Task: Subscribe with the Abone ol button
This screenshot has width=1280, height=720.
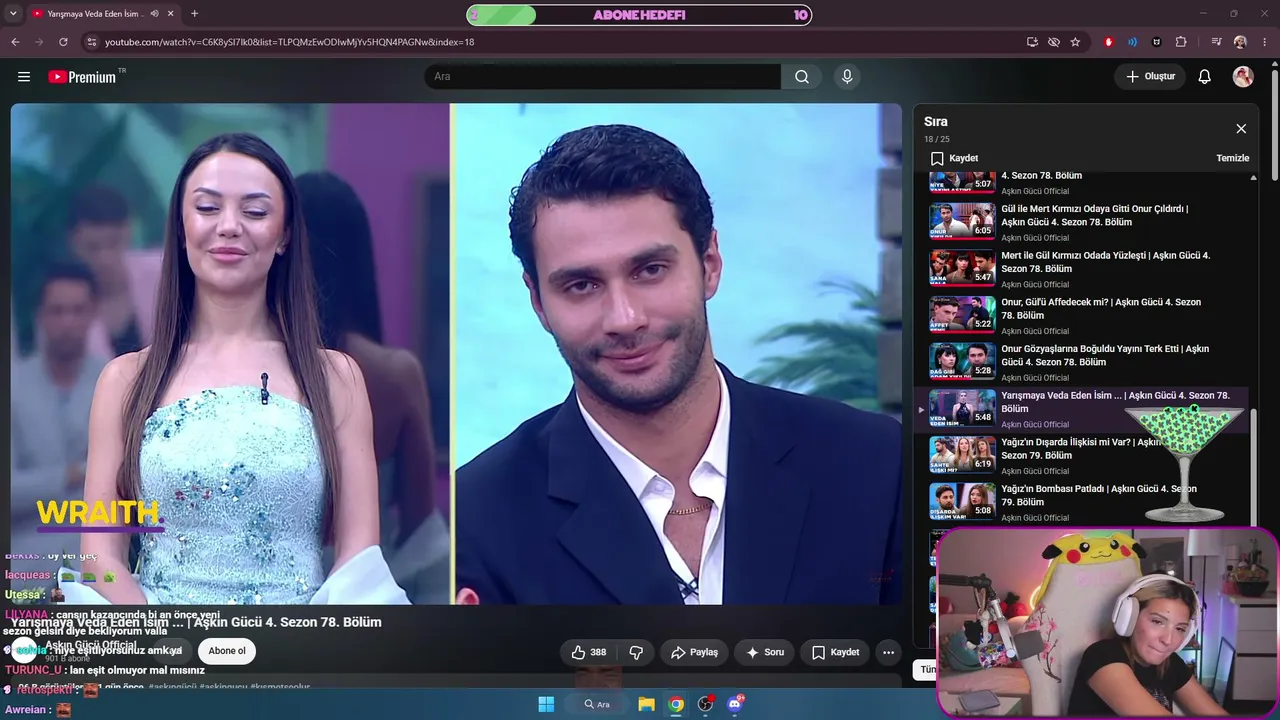Action: (x=227, y=651)
